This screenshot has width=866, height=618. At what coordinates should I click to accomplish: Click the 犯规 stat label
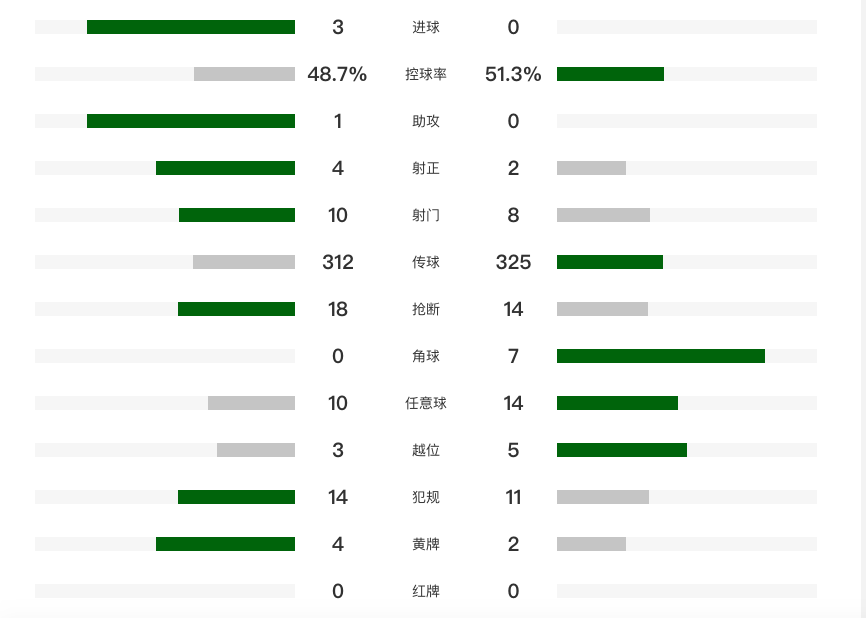(x=425, y=497)
